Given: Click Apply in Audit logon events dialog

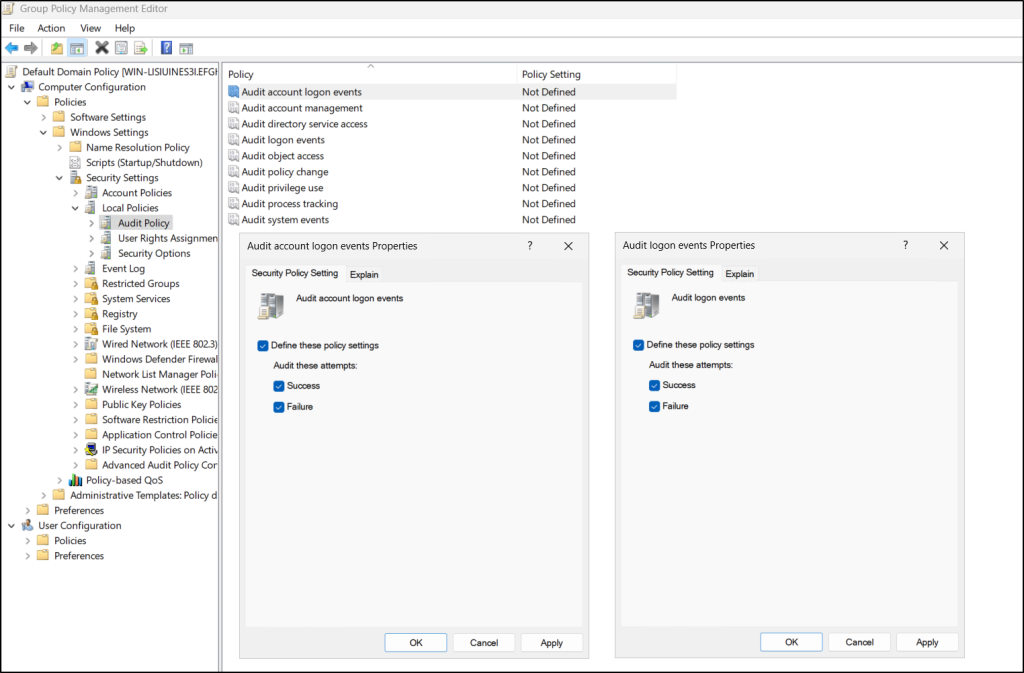Looking at the screenshot, I should 927,642.
